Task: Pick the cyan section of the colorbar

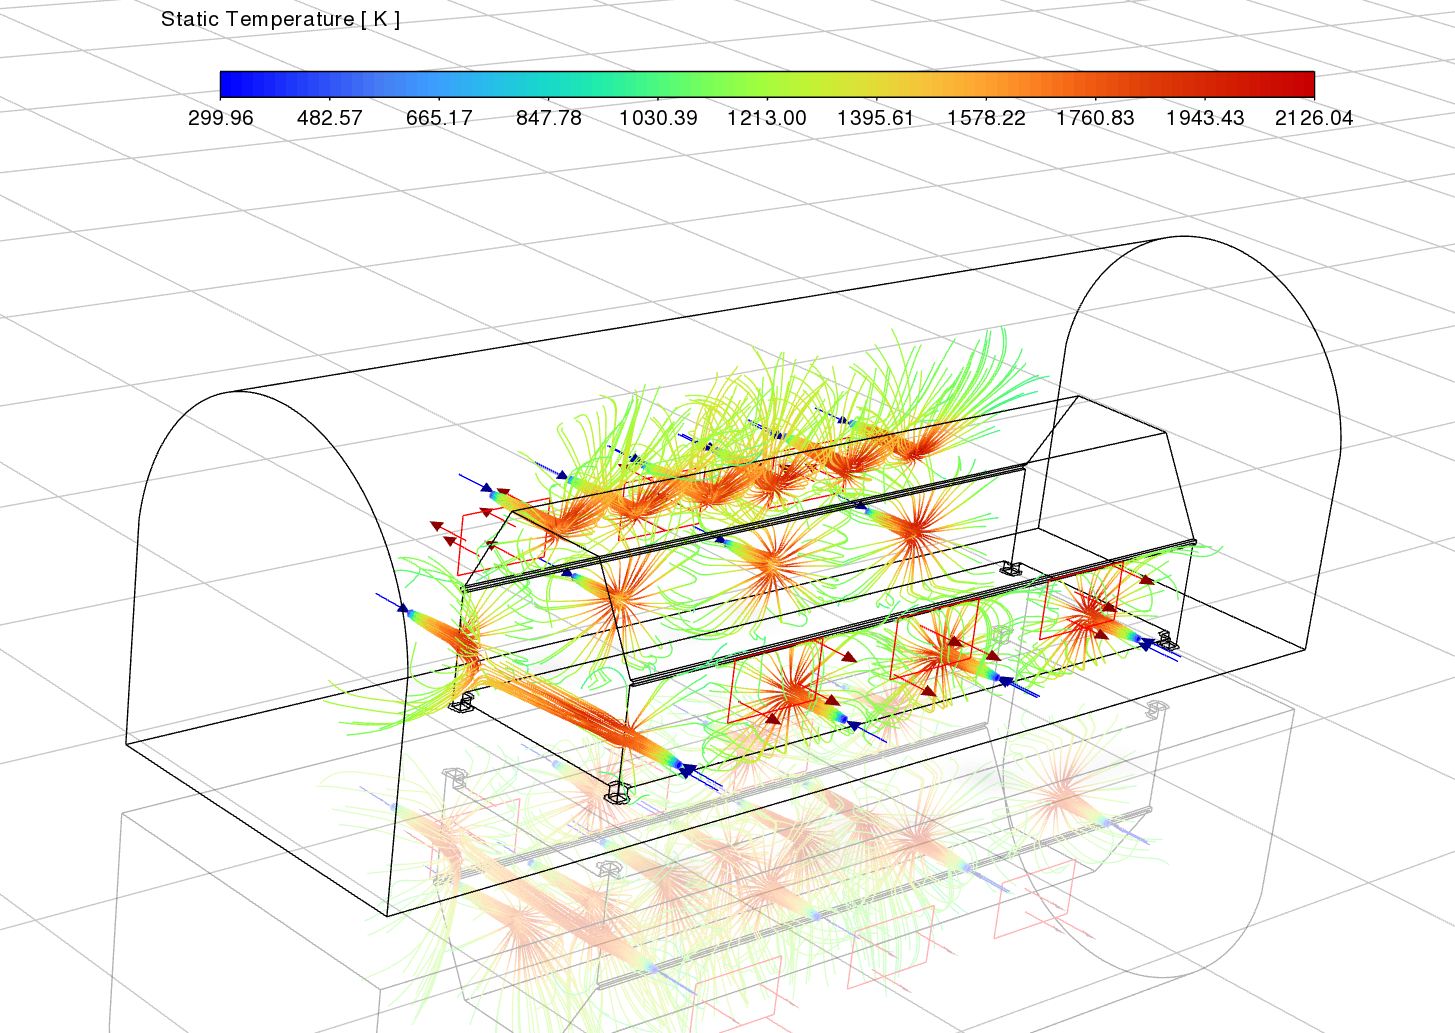Action: click(540, 84)
